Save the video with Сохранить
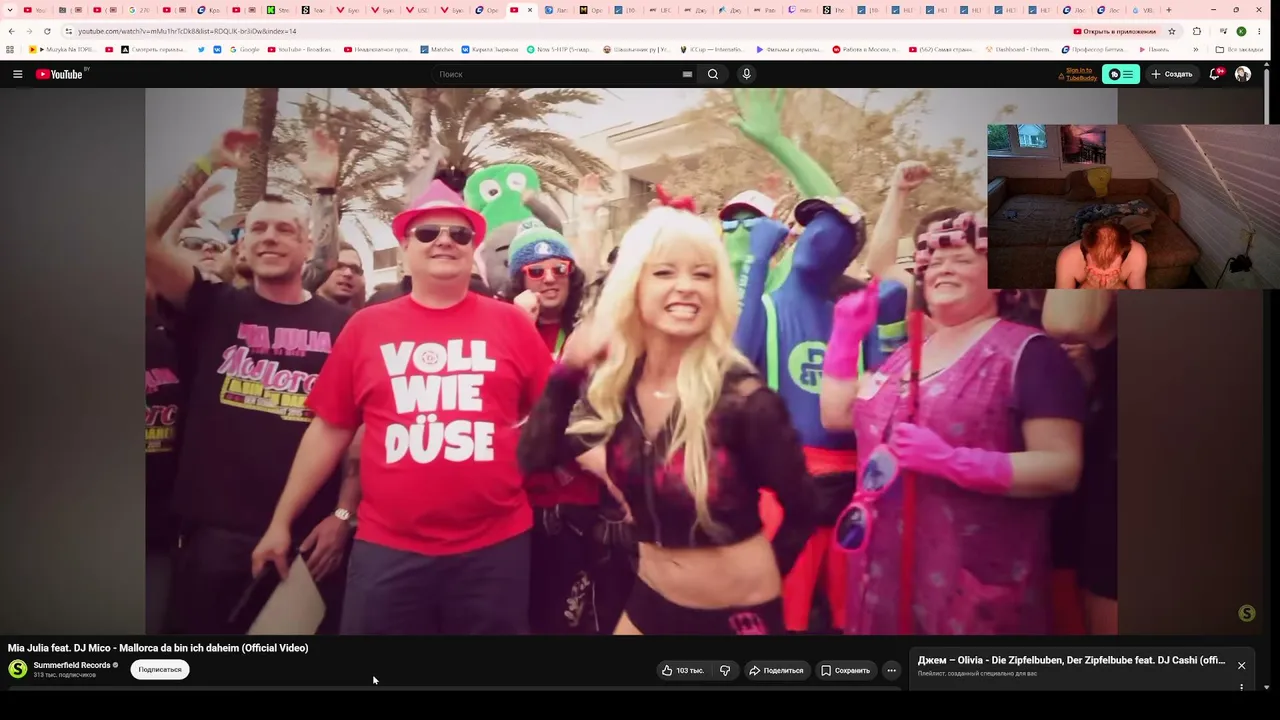Screen dimensions: 1280x720 845,670
